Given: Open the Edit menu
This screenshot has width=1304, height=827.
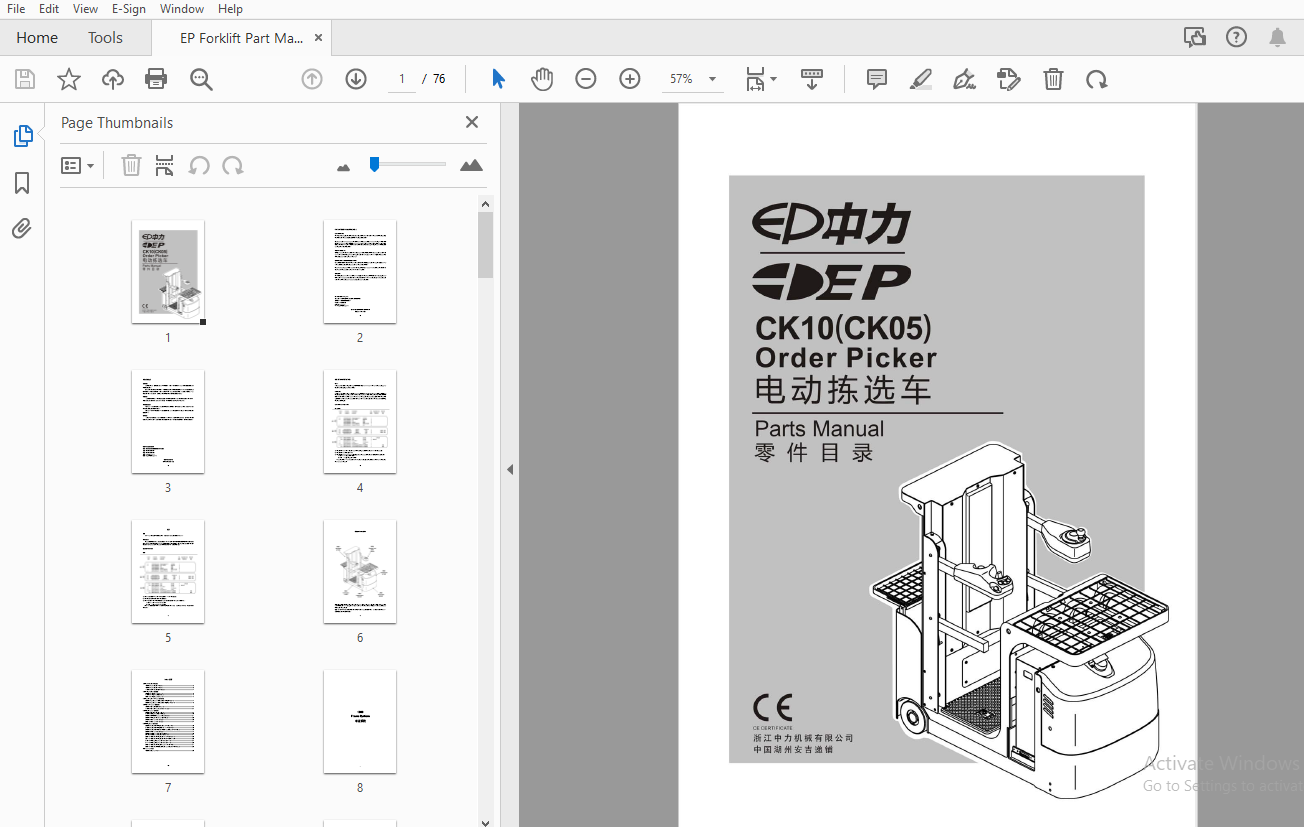Looking at the screenshot, I should pos(49,9).
